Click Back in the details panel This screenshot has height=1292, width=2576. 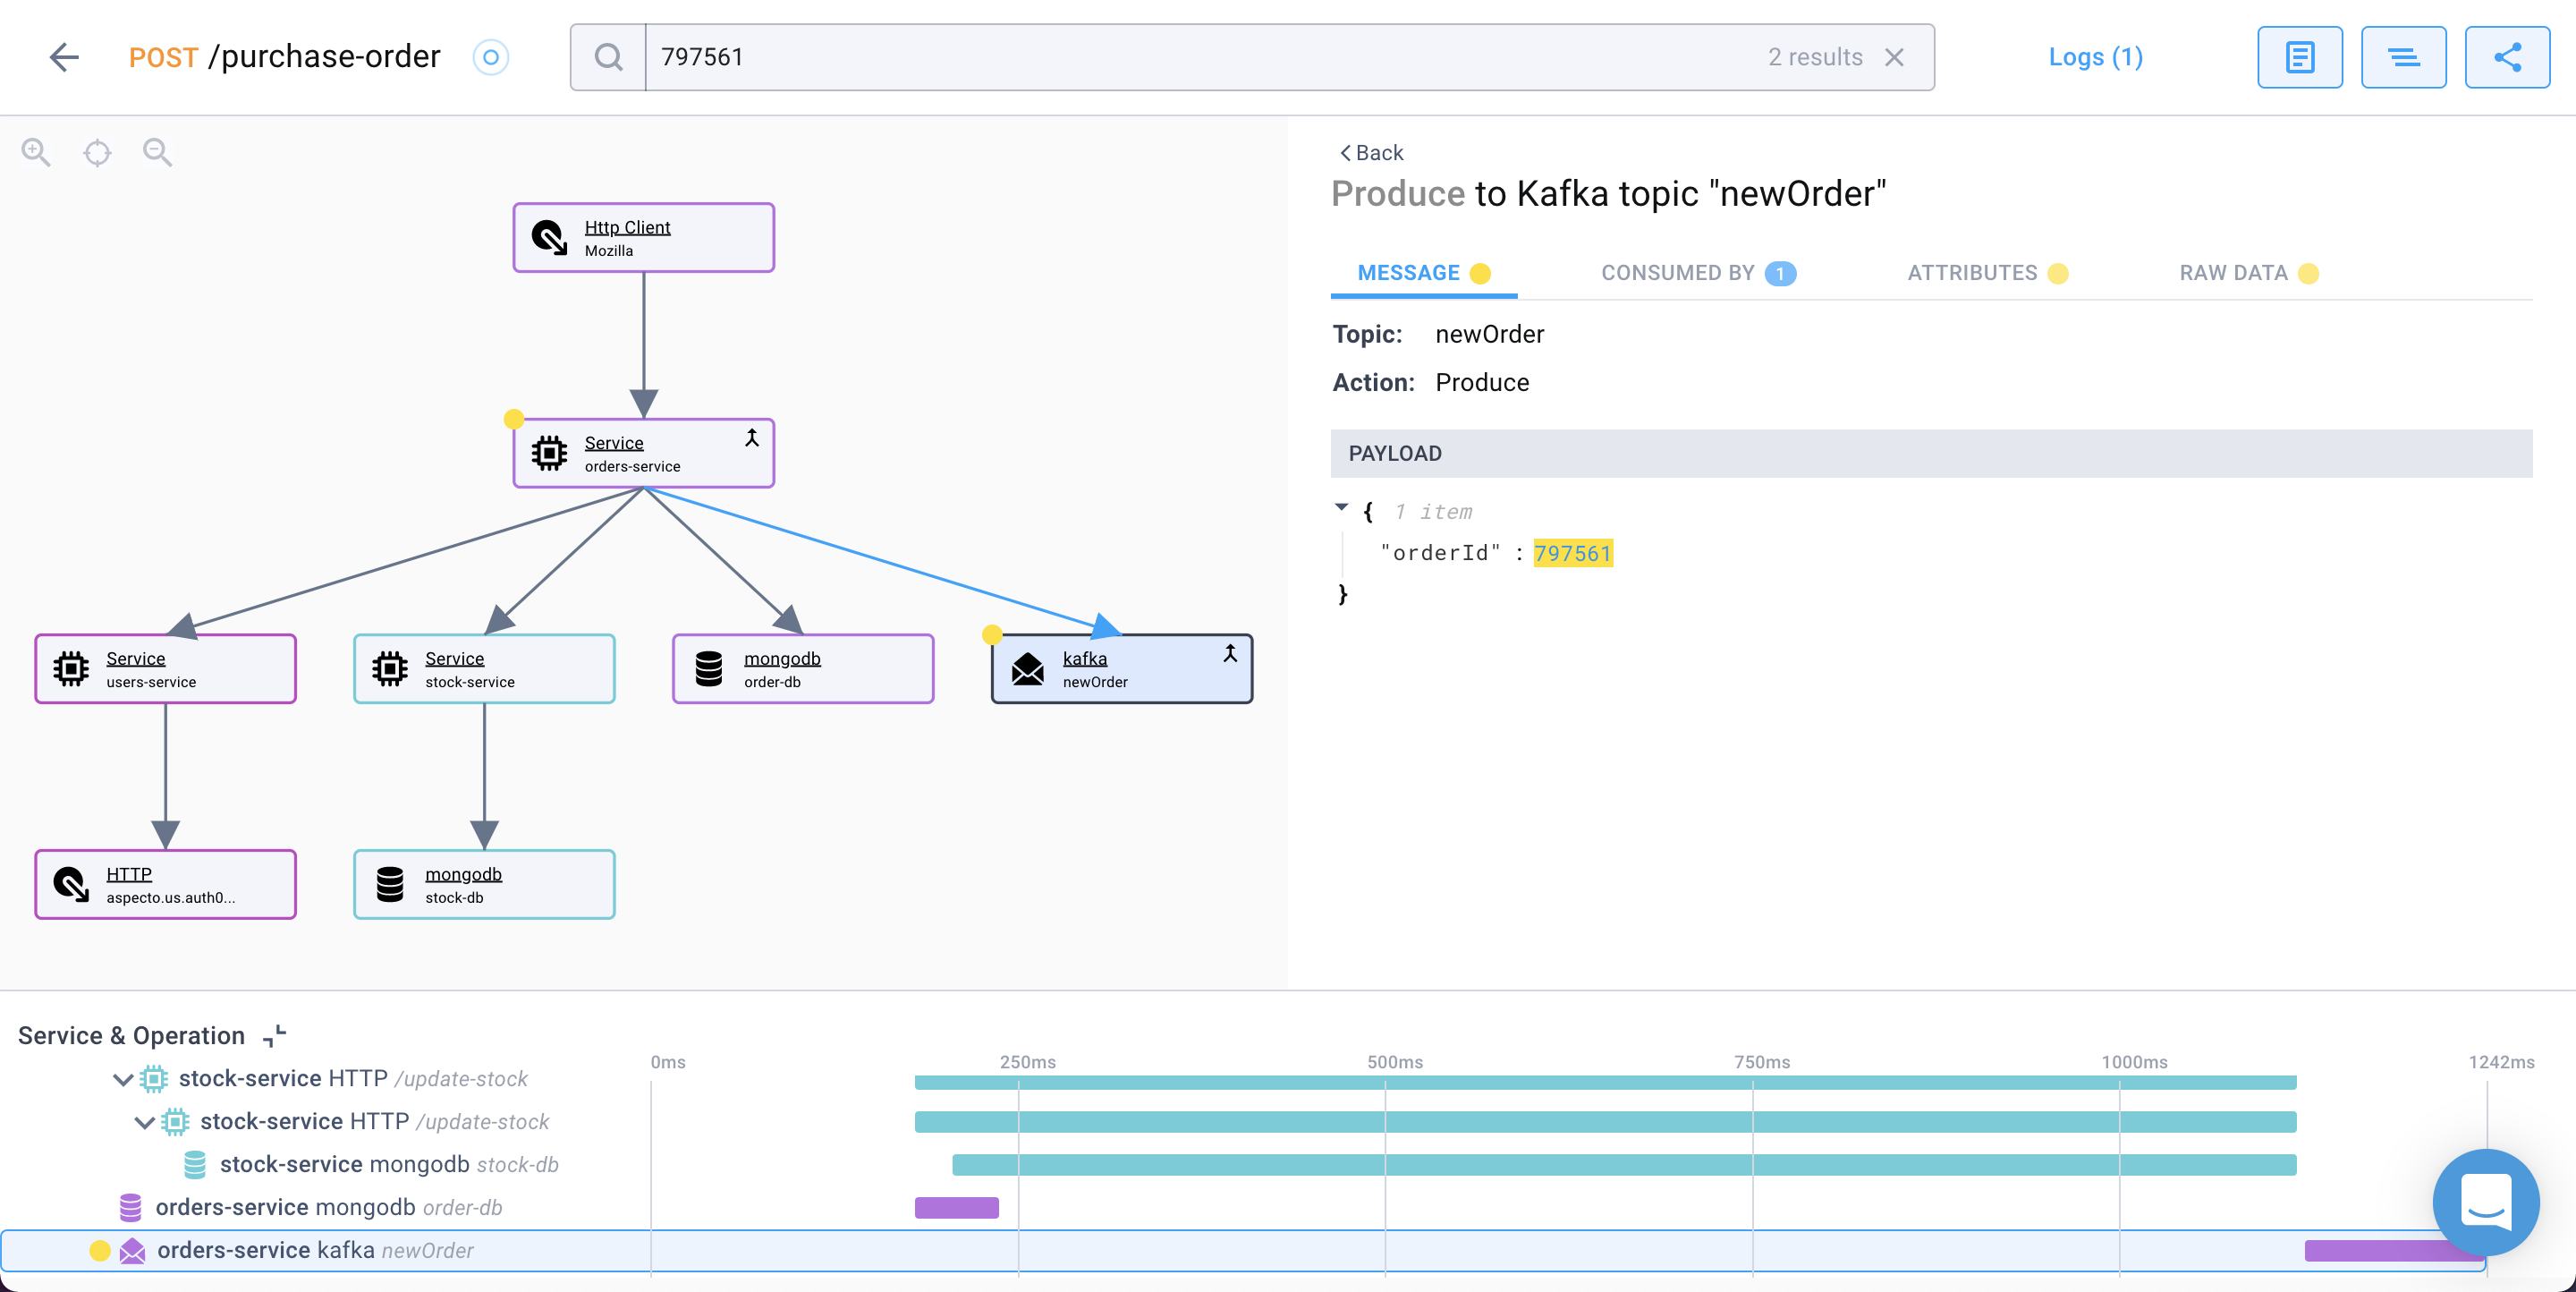point(1371,152)
